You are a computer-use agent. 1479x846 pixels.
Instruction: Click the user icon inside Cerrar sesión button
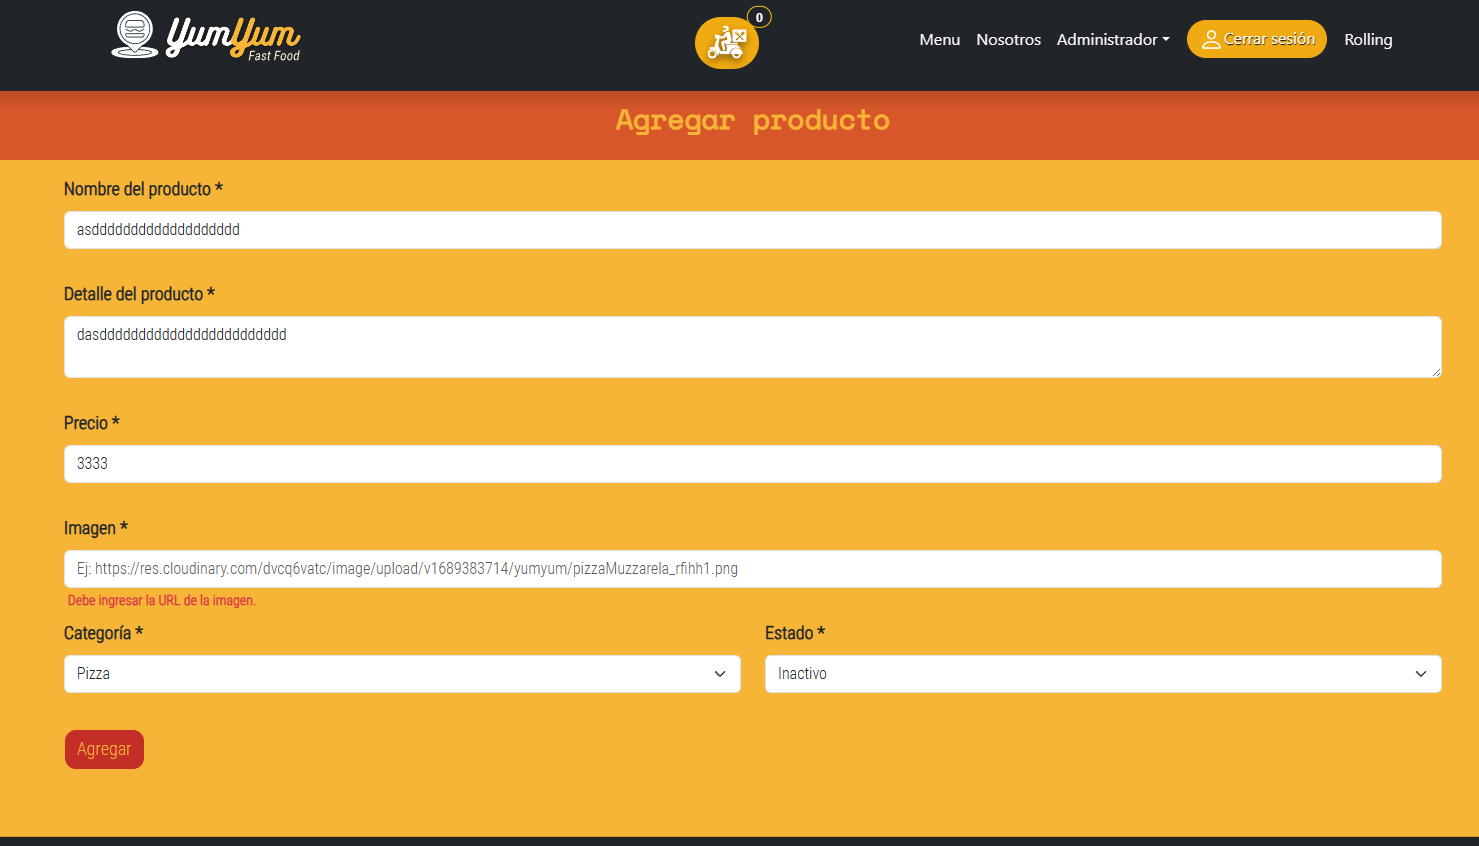pyautogui.click(x=1212, y=39)
